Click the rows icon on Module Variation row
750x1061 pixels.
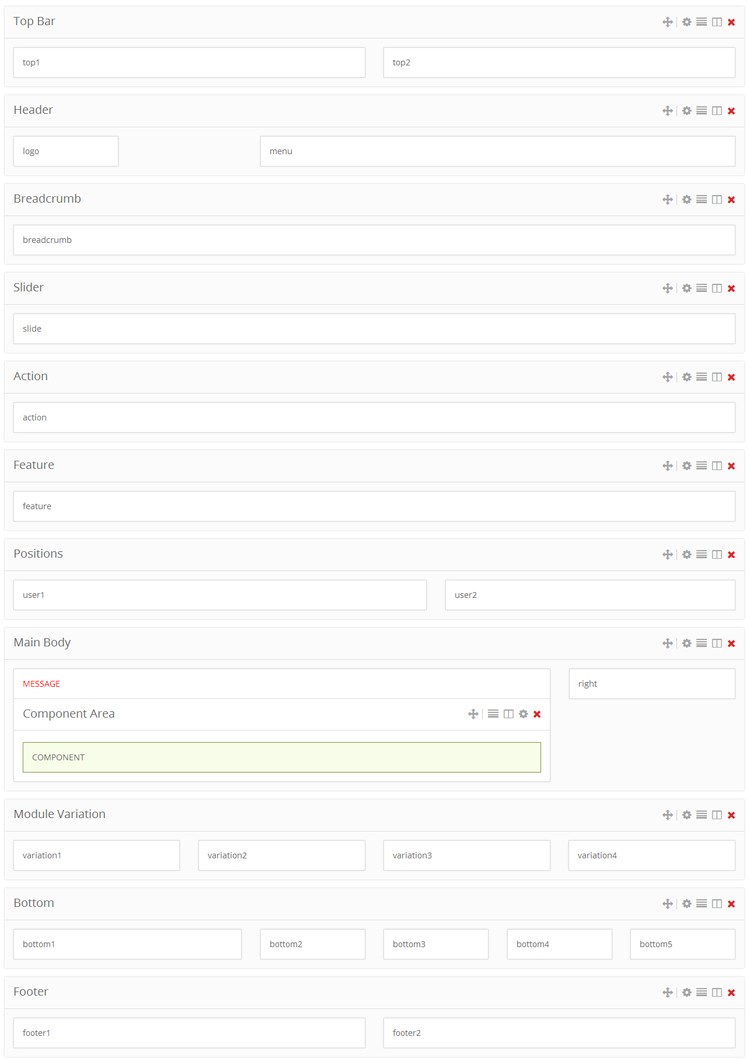[x=702, y=815]
